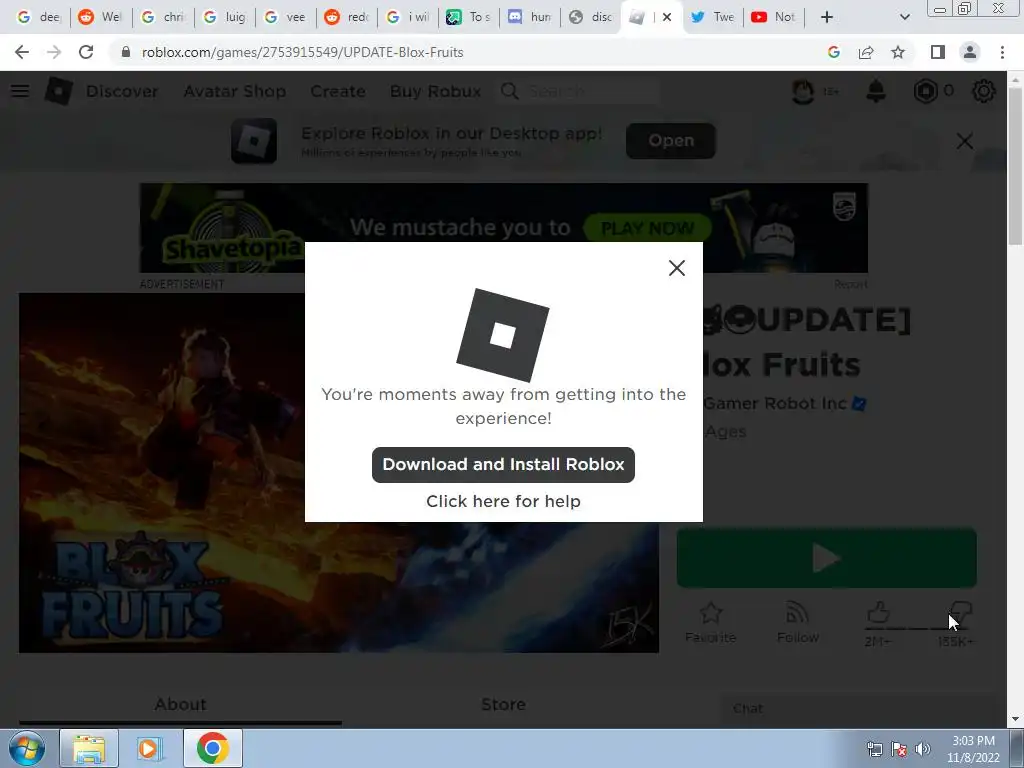Screen dimensions: 1024x768
Task: Open the Windows Start menu
Action: (27, 748)
